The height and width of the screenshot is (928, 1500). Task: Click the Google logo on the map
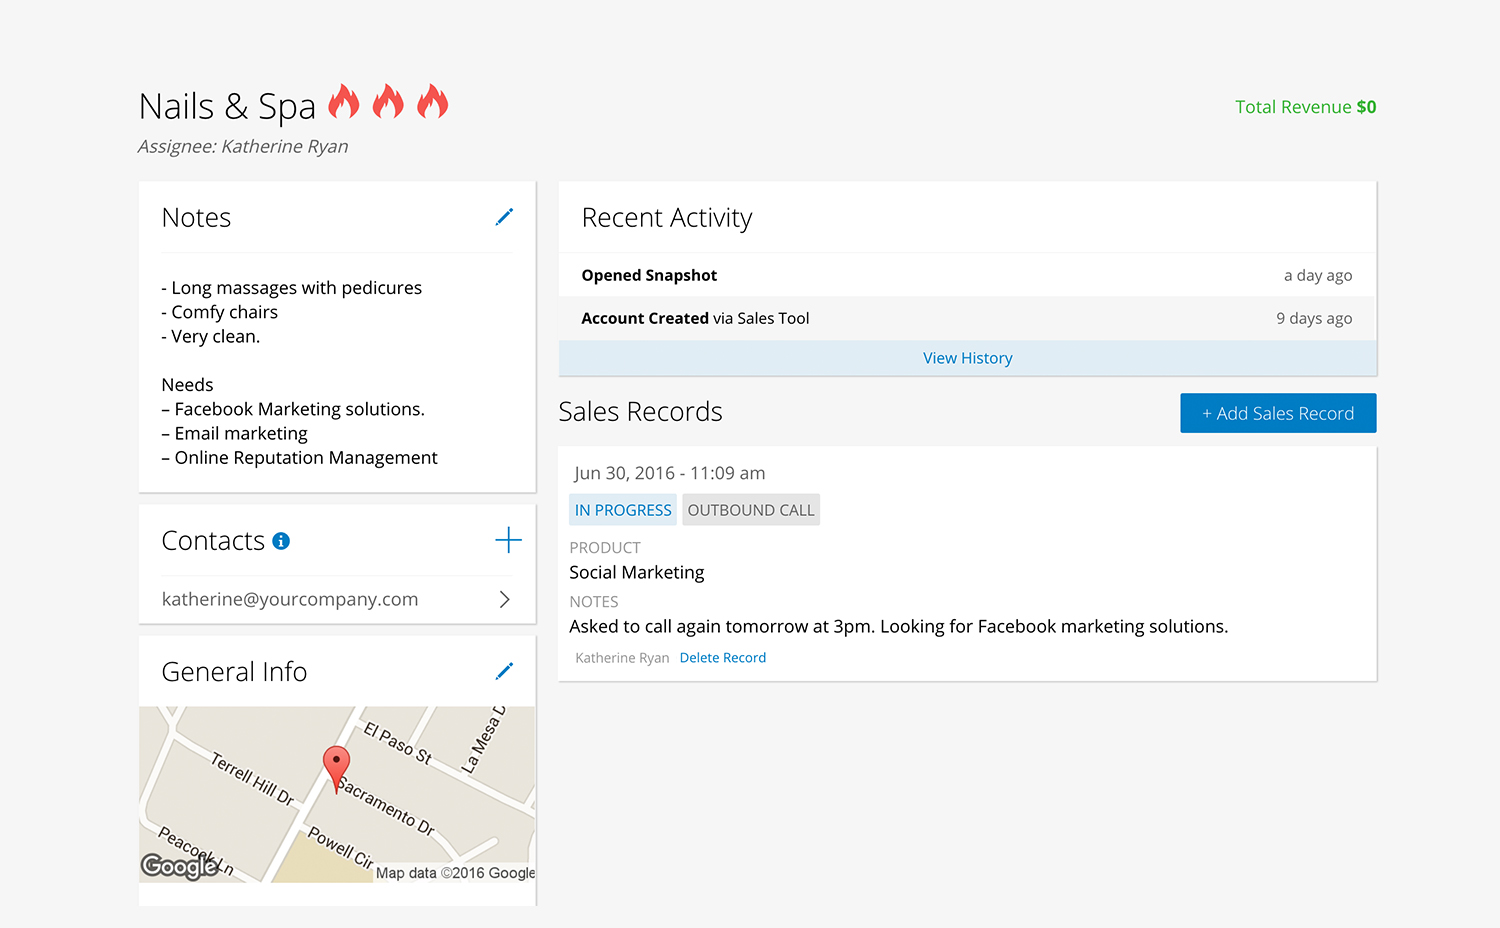pos(179,866)
